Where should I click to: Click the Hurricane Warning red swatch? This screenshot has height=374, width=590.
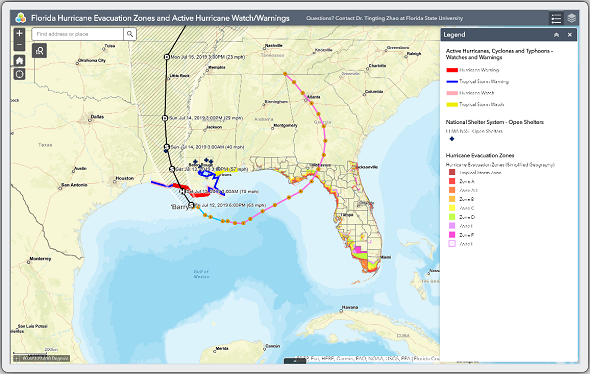coord(452,70)
